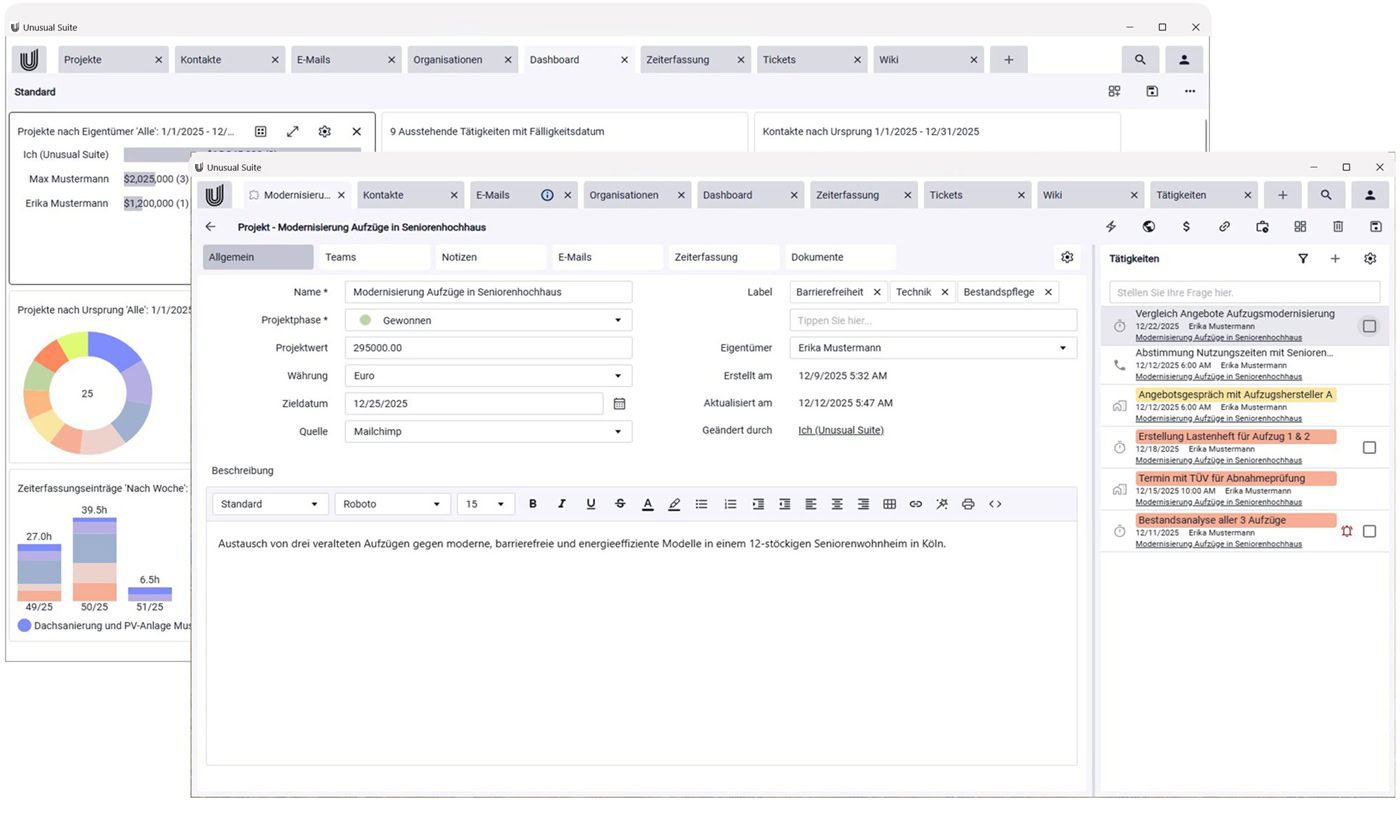Filter activities with the funnel icon
The height and width of the screenshot is (825, 1400).
point(1303,259)
